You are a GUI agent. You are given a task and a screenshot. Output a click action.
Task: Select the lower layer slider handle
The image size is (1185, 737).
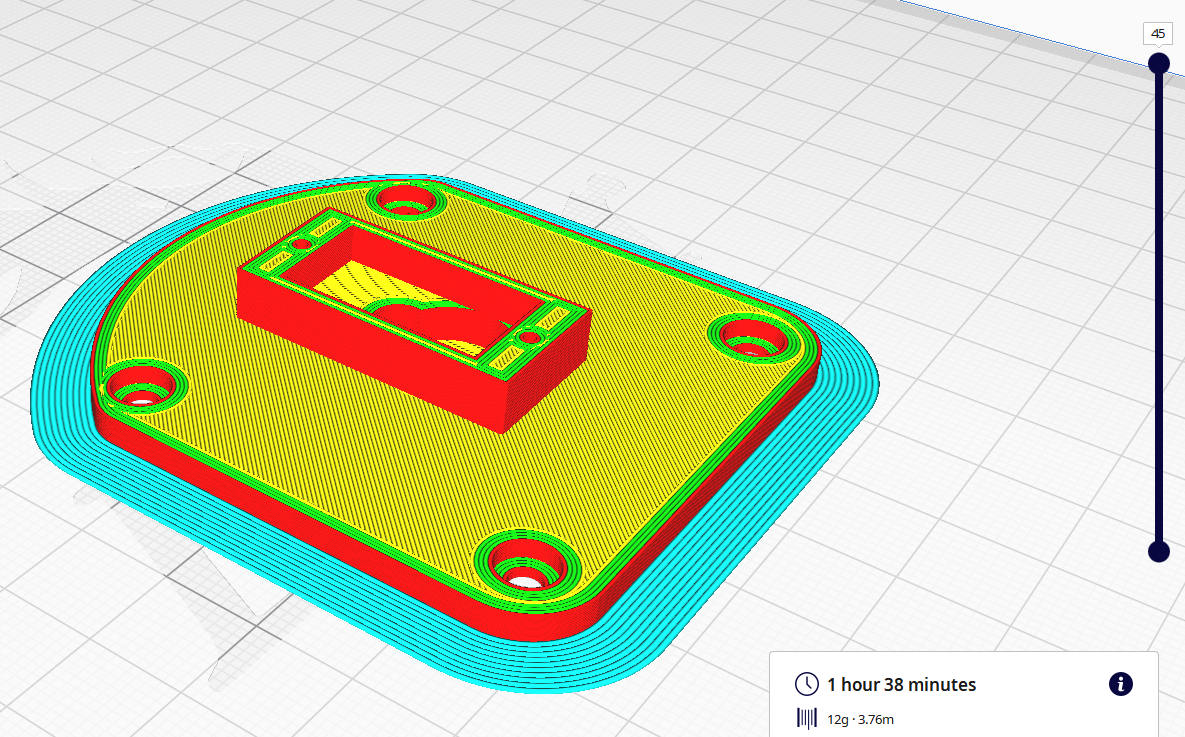click(x=1159, y=552)
